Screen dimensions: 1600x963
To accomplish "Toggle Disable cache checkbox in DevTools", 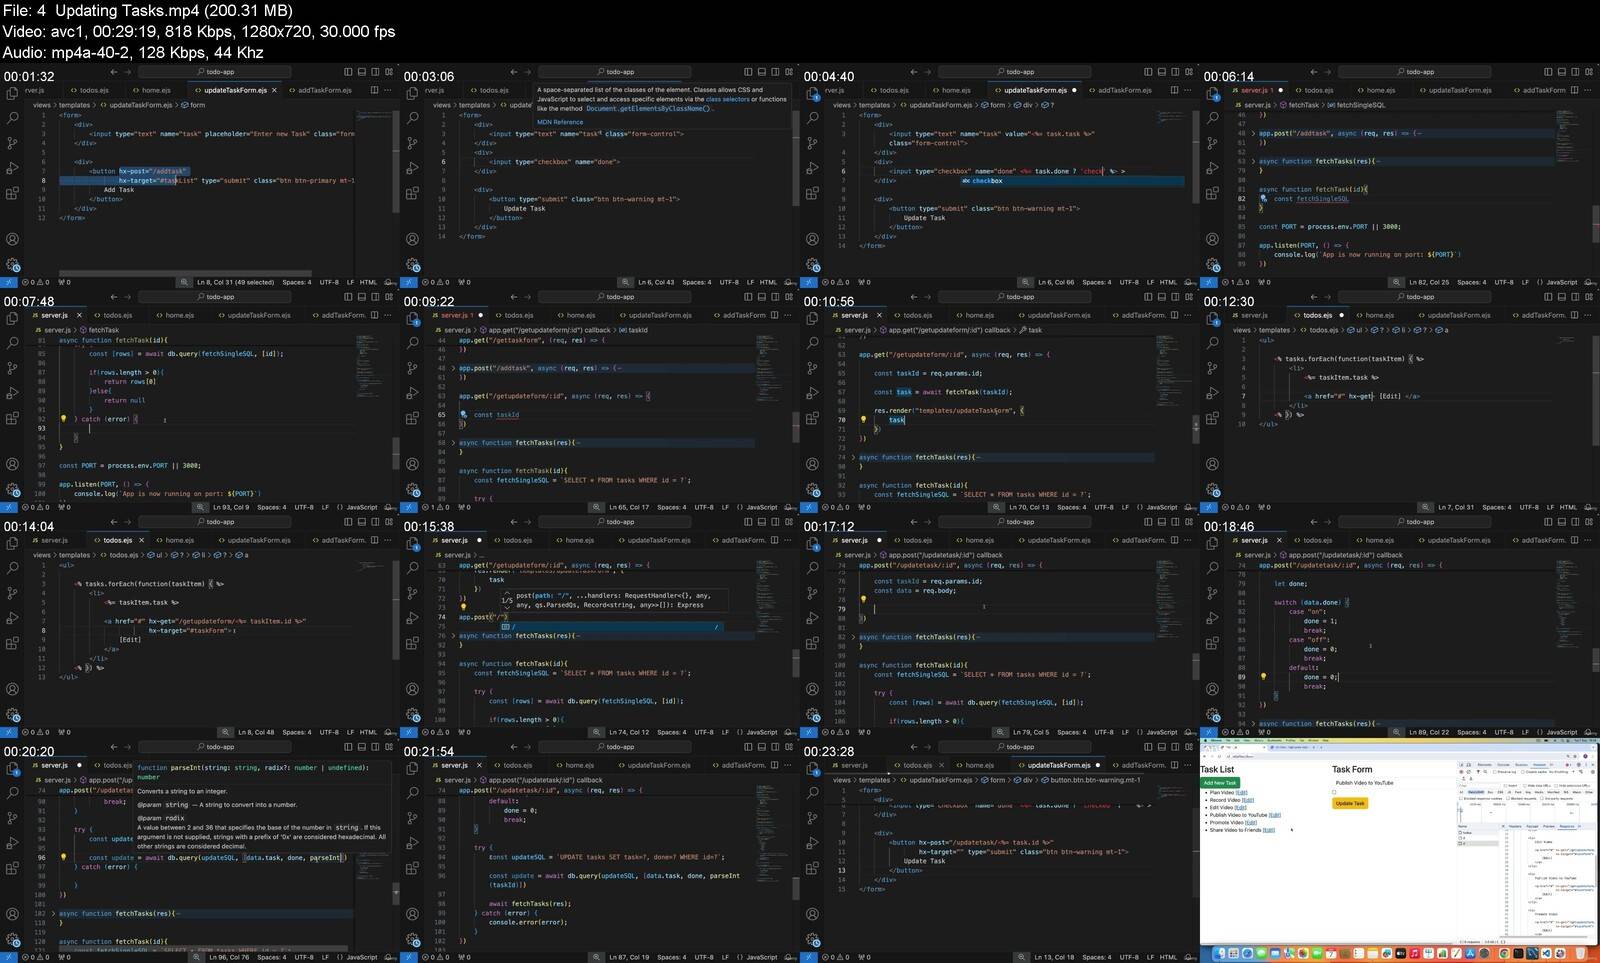I will click(1523, 772).
